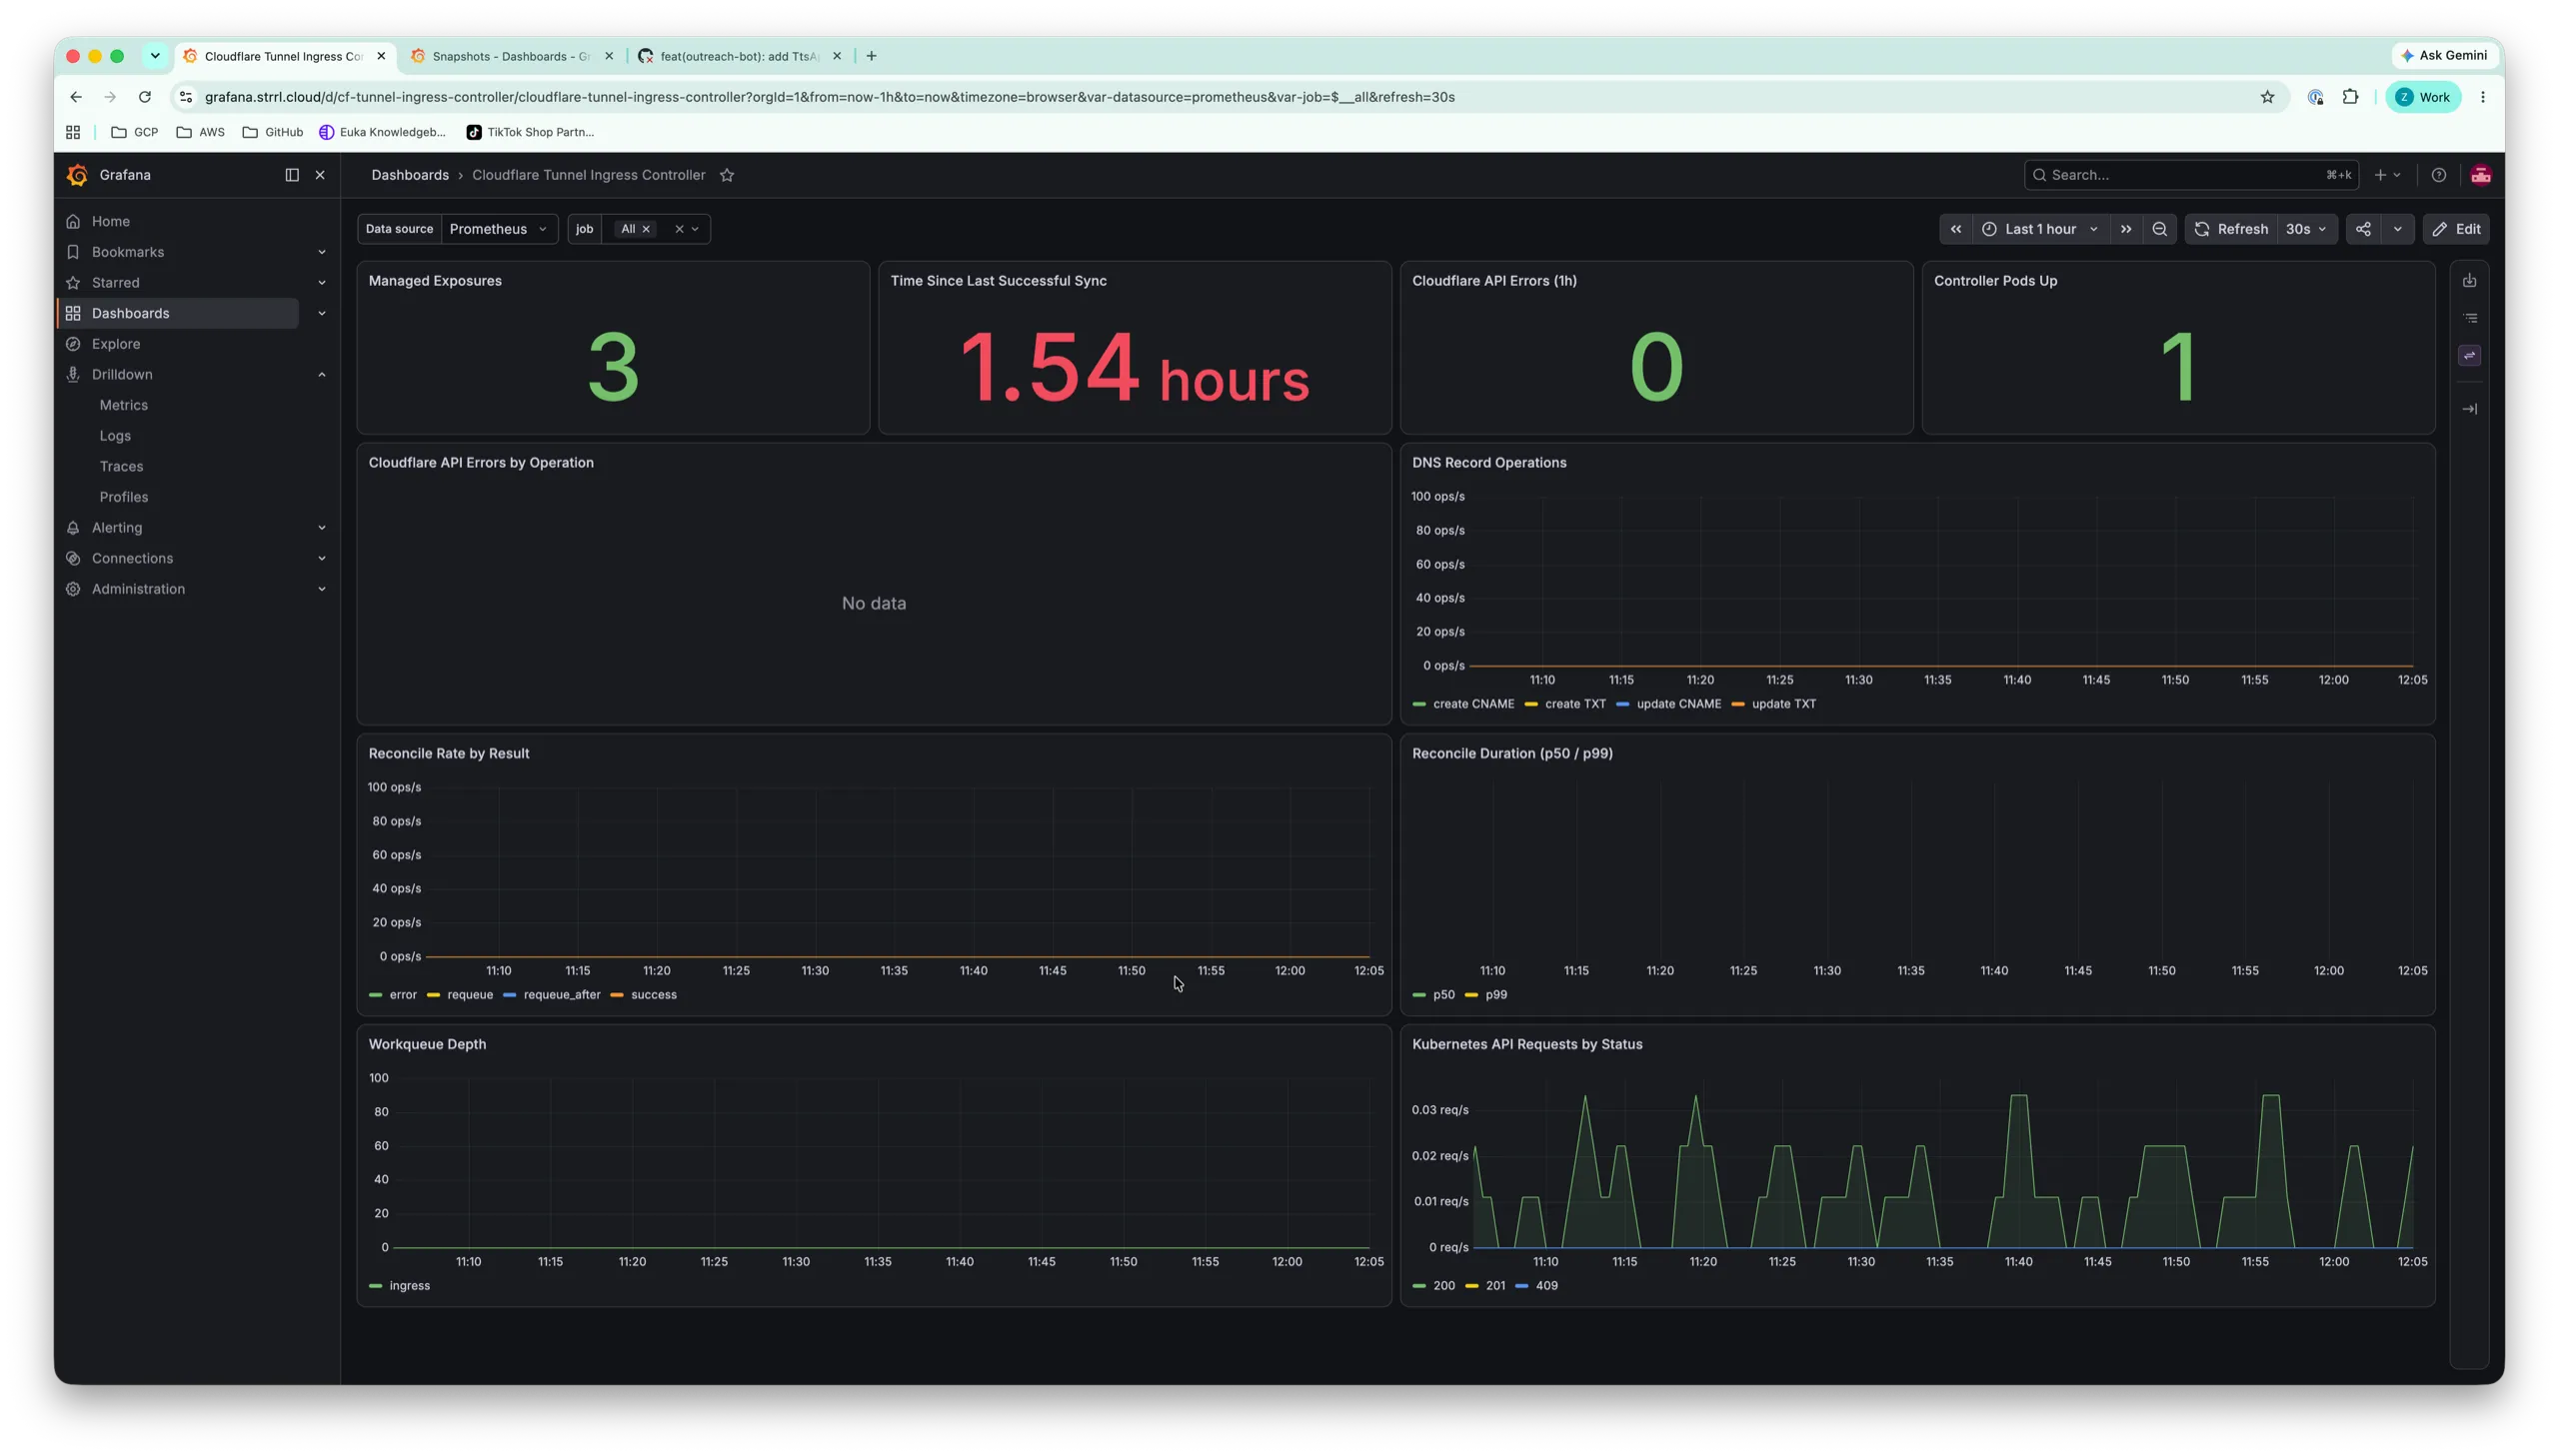Click the Edit dashboard button

[2456, 229]
